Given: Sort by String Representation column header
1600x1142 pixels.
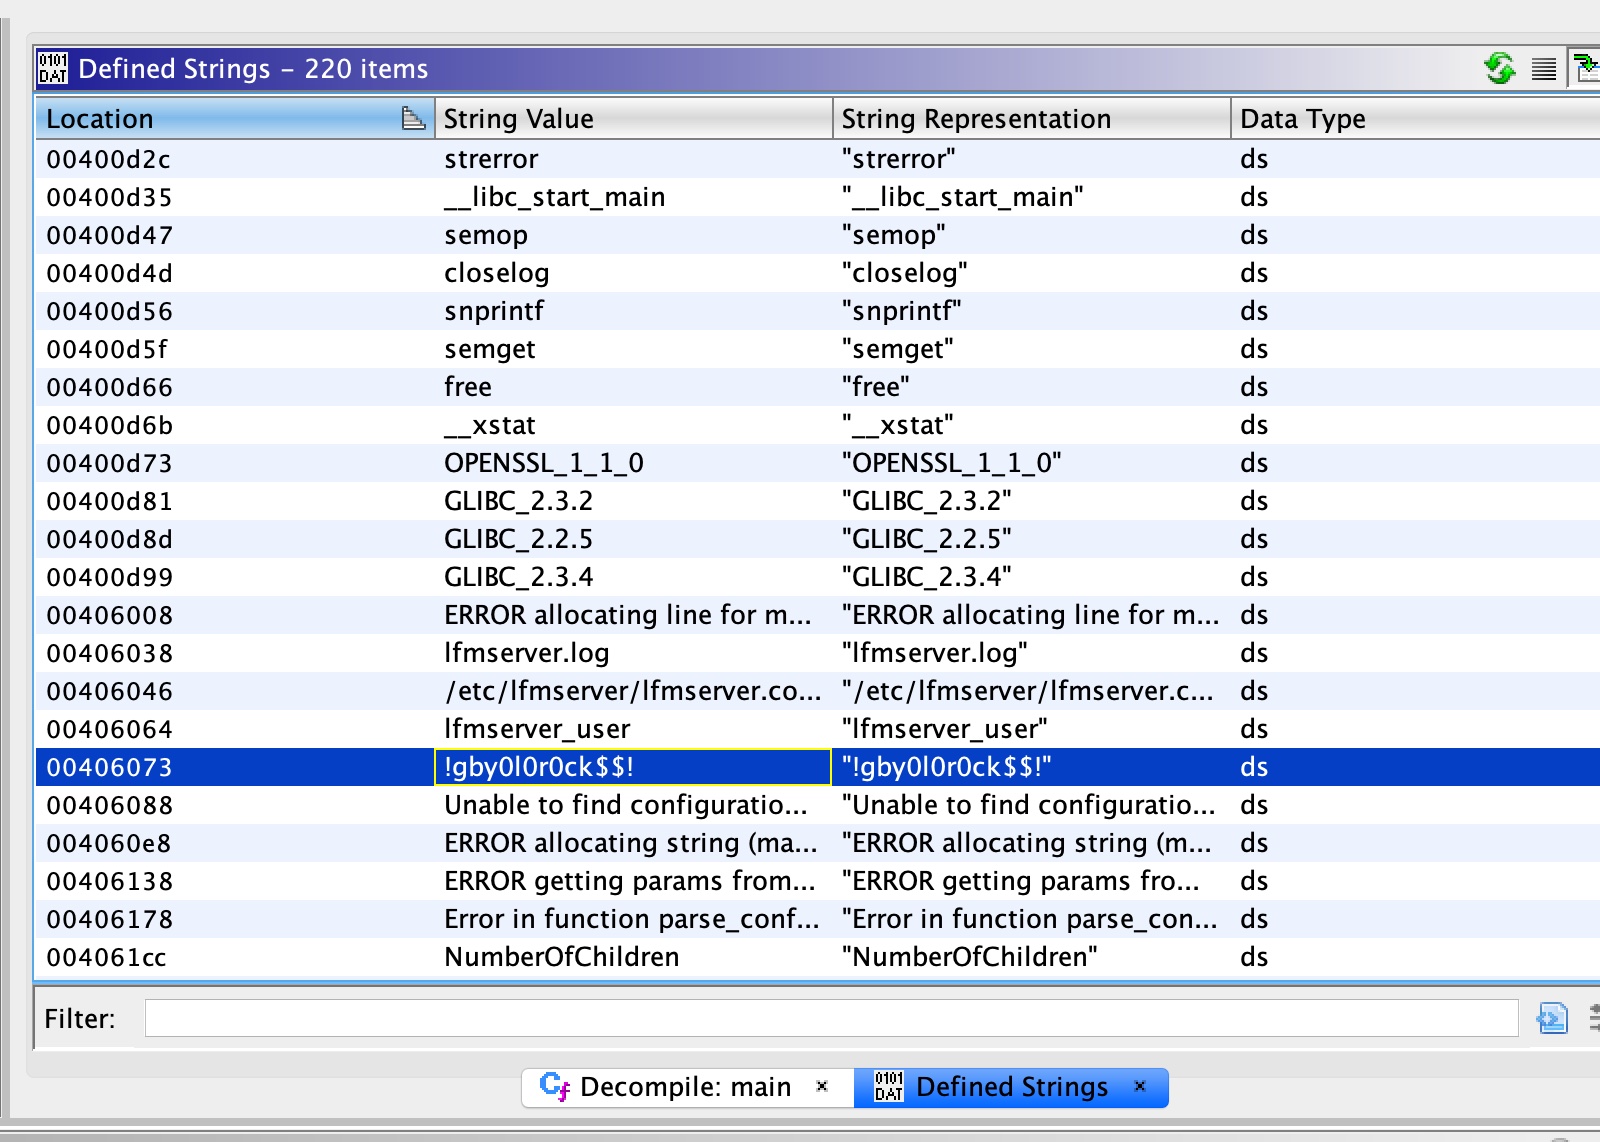Looking at the screenshot, I should 1031,119.
